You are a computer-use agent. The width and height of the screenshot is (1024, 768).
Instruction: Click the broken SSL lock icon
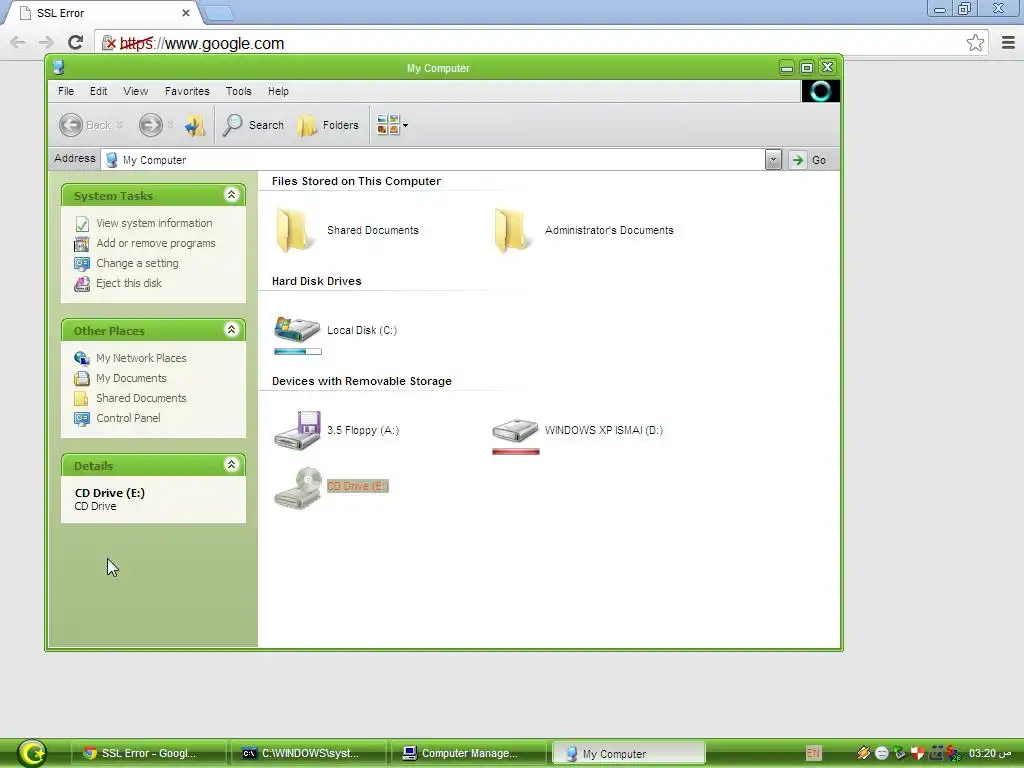(108, 43)
